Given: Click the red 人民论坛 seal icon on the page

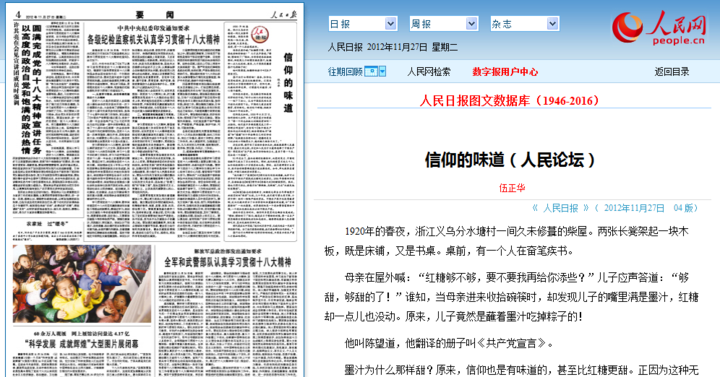Looking at the screenshot, I should (x=260, y=35).
